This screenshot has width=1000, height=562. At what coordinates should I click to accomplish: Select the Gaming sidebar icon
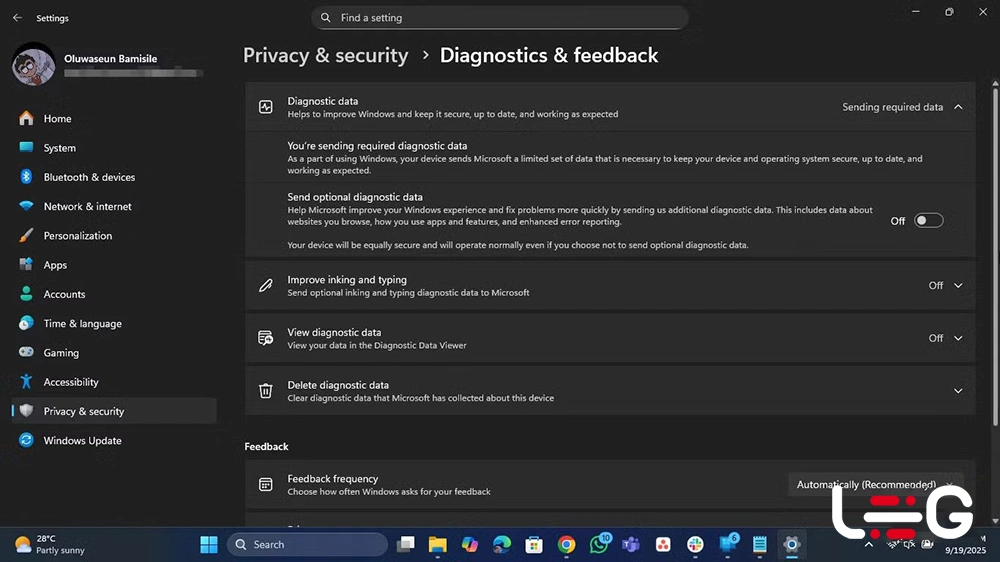coord(26,353)
